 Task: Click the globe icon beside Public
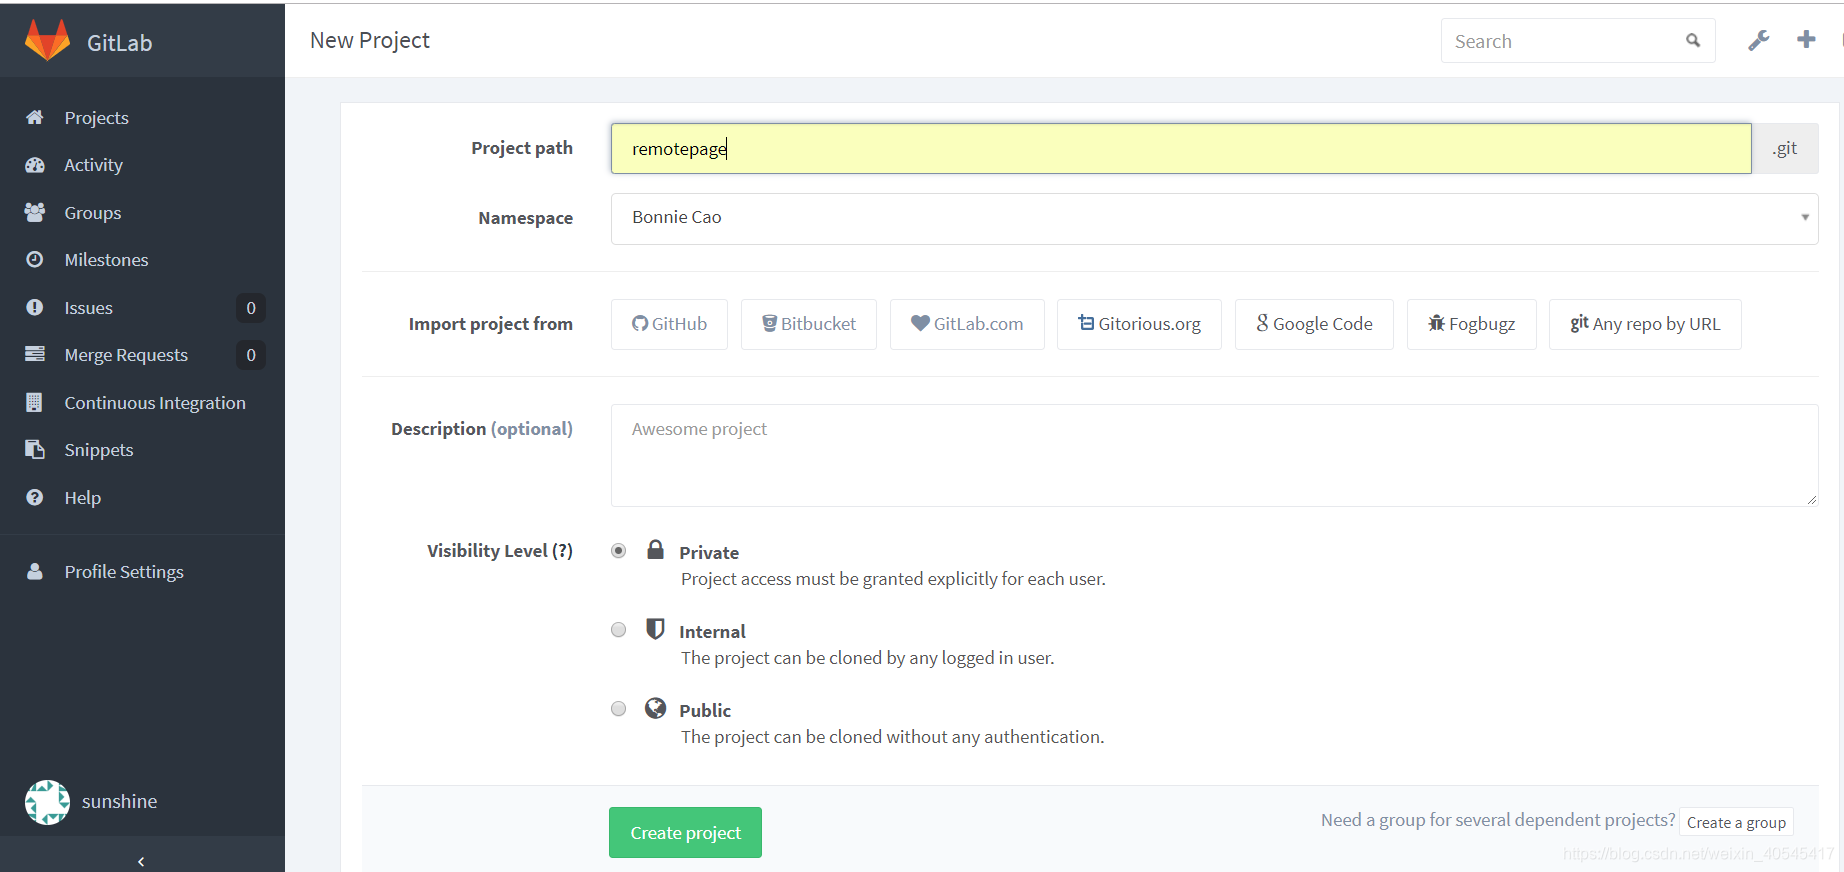pyautogui.click(x=655, y=708)
